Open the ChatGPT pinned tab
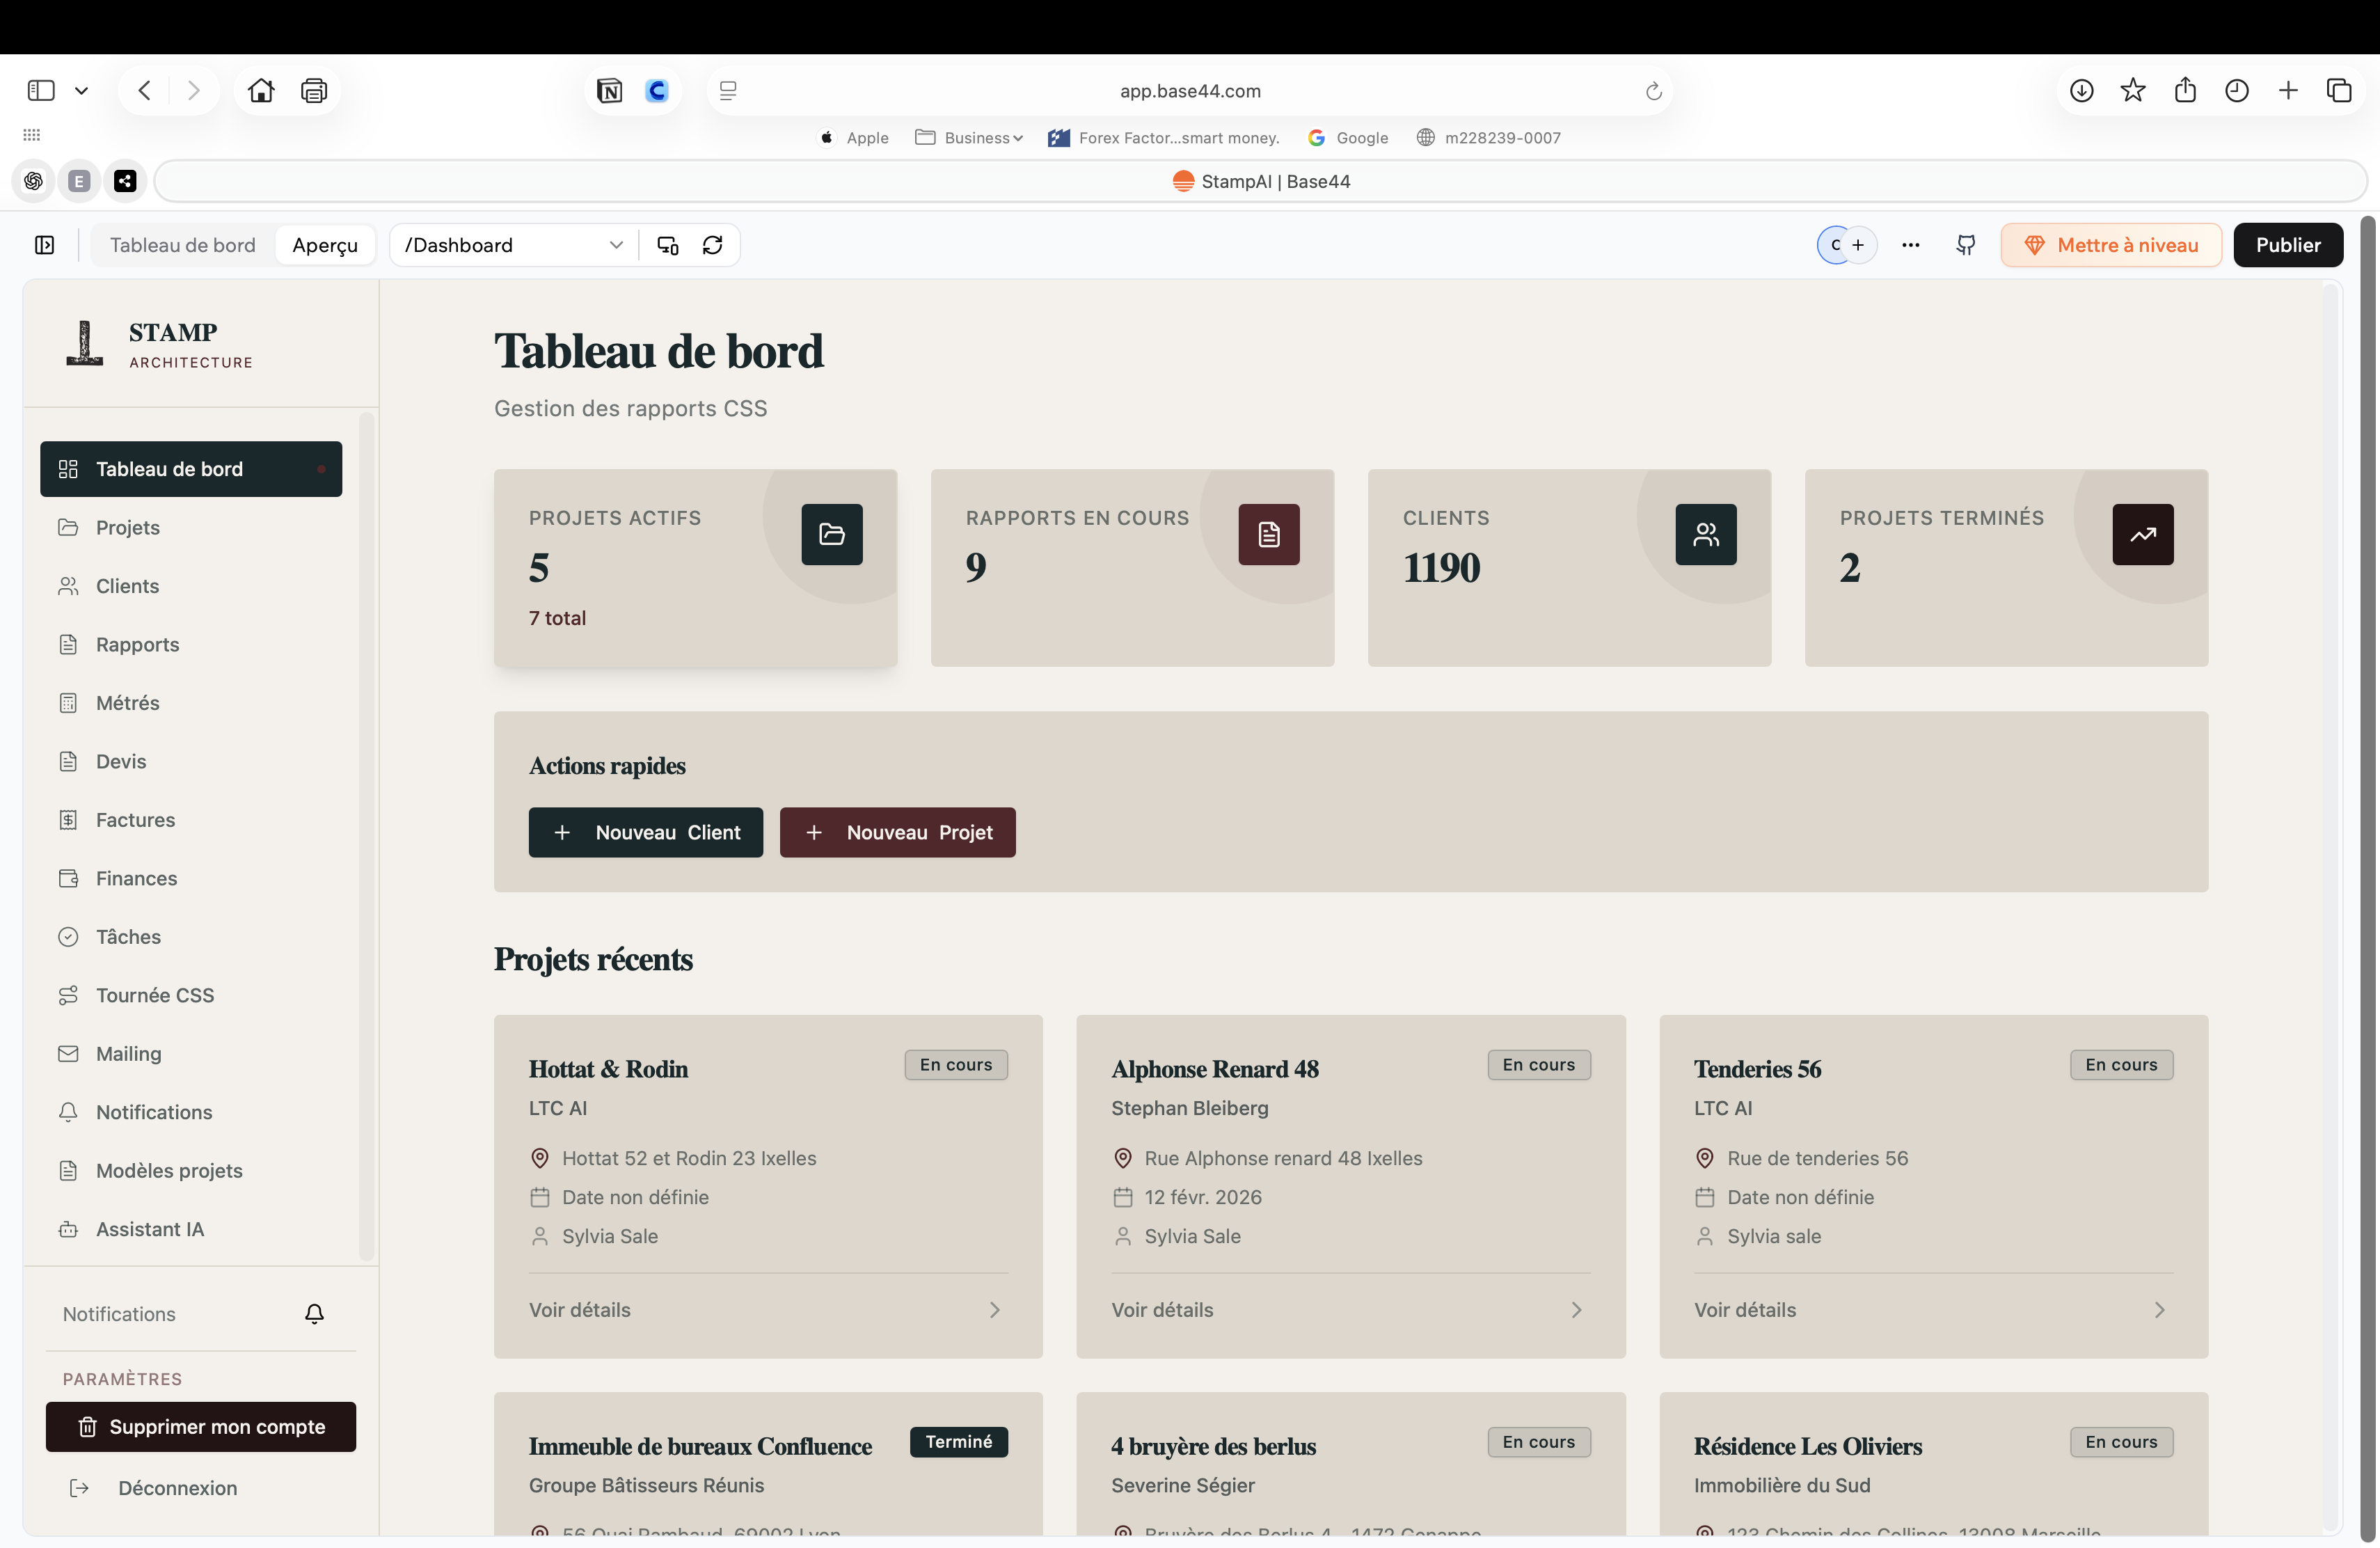 [x=34, y=181]
